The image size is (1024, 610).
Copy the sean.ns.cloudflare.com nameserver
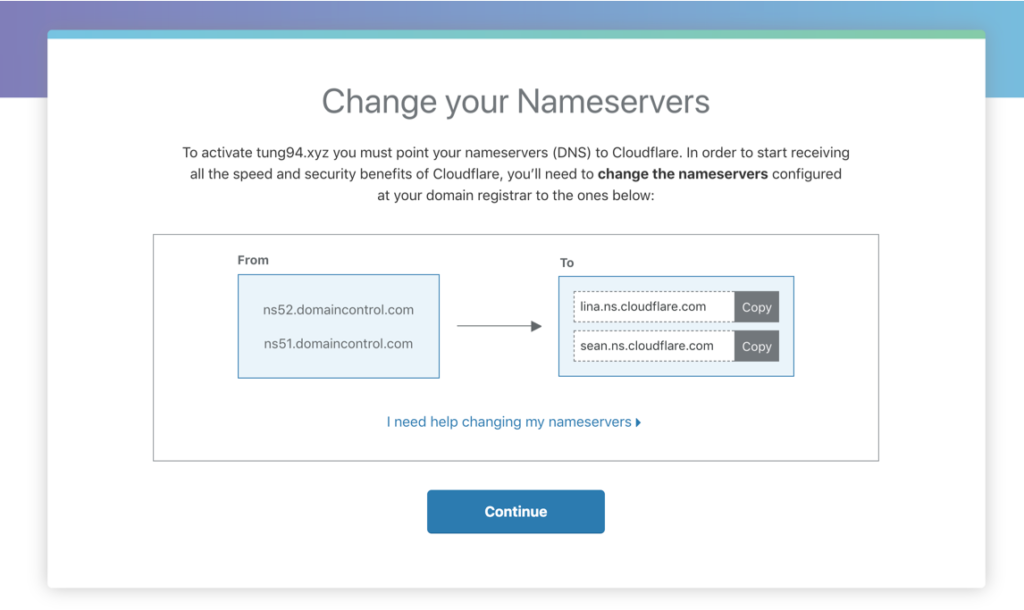pos(756,346)
